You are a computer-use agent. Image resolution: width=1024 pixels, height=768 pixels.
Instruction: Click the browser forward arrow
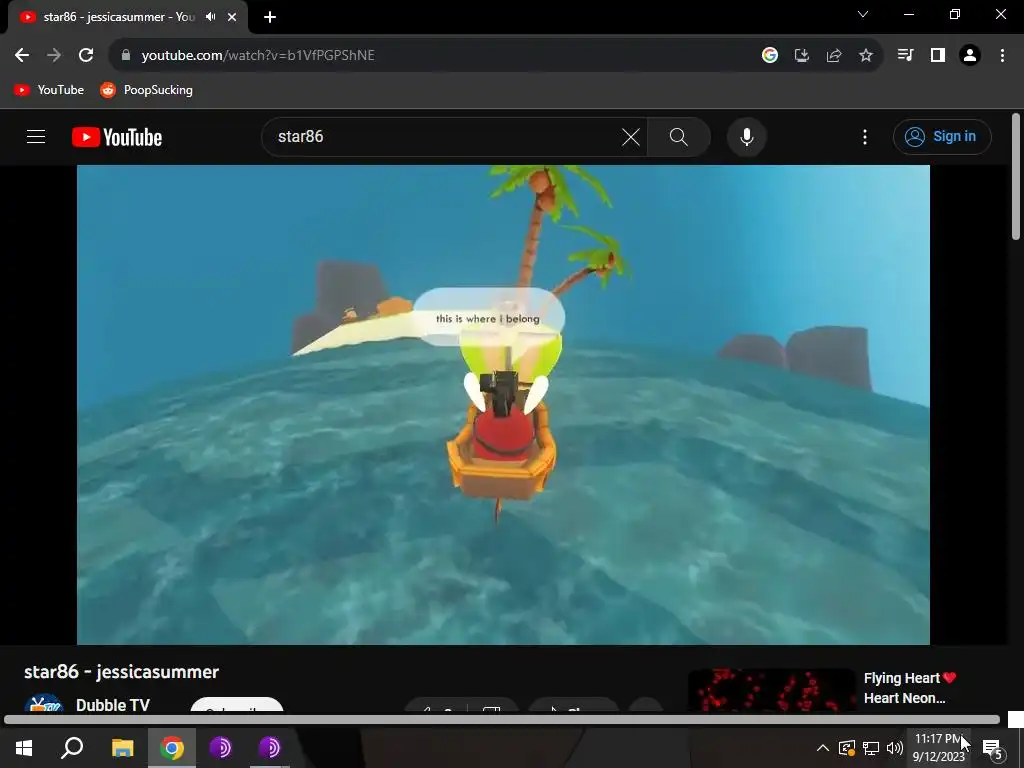coord(54,56)
